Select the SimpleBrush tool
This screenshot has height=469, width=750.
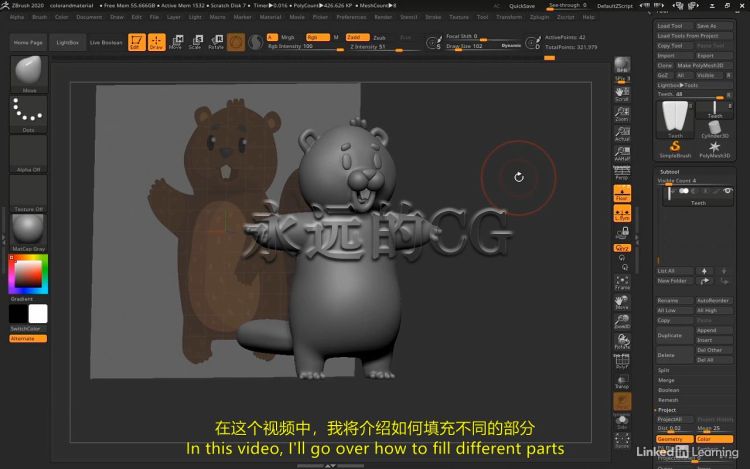point(675,149)
